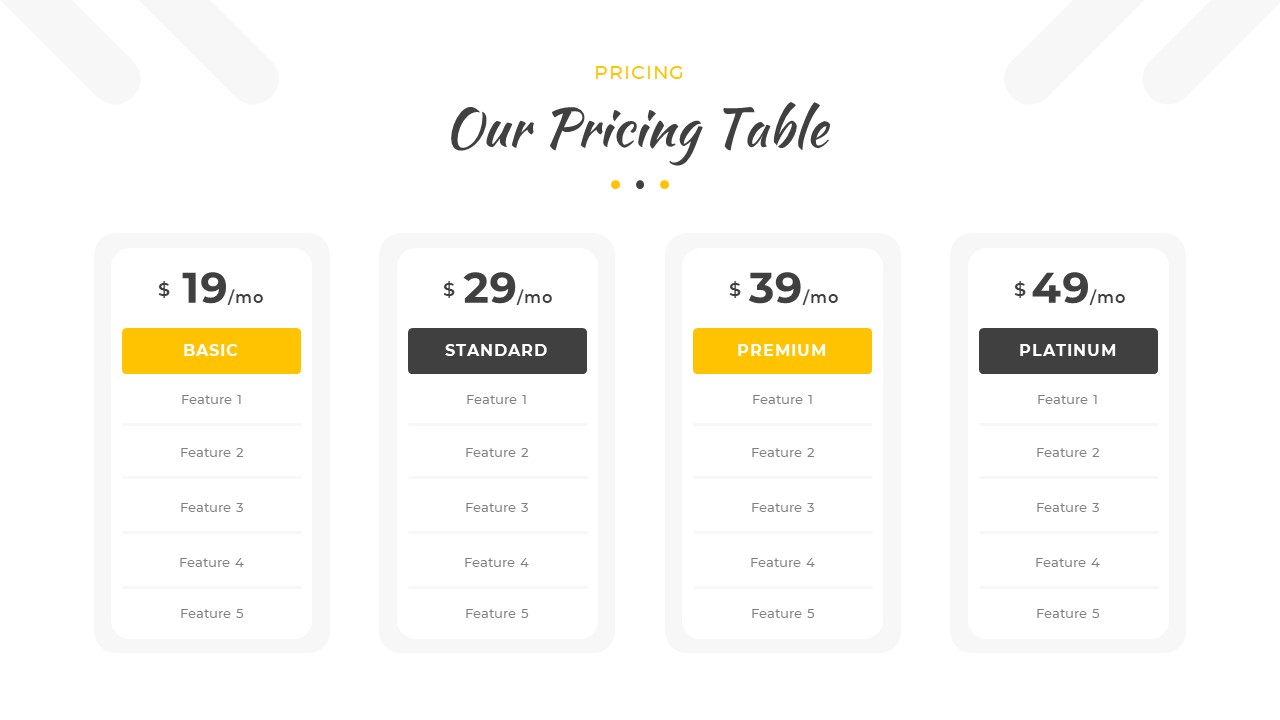Image resolution: width=1280 pixels, height=720 pixels.
Task: Choose the yellow PREMIUM plan button
Action: tap(782, 351)
